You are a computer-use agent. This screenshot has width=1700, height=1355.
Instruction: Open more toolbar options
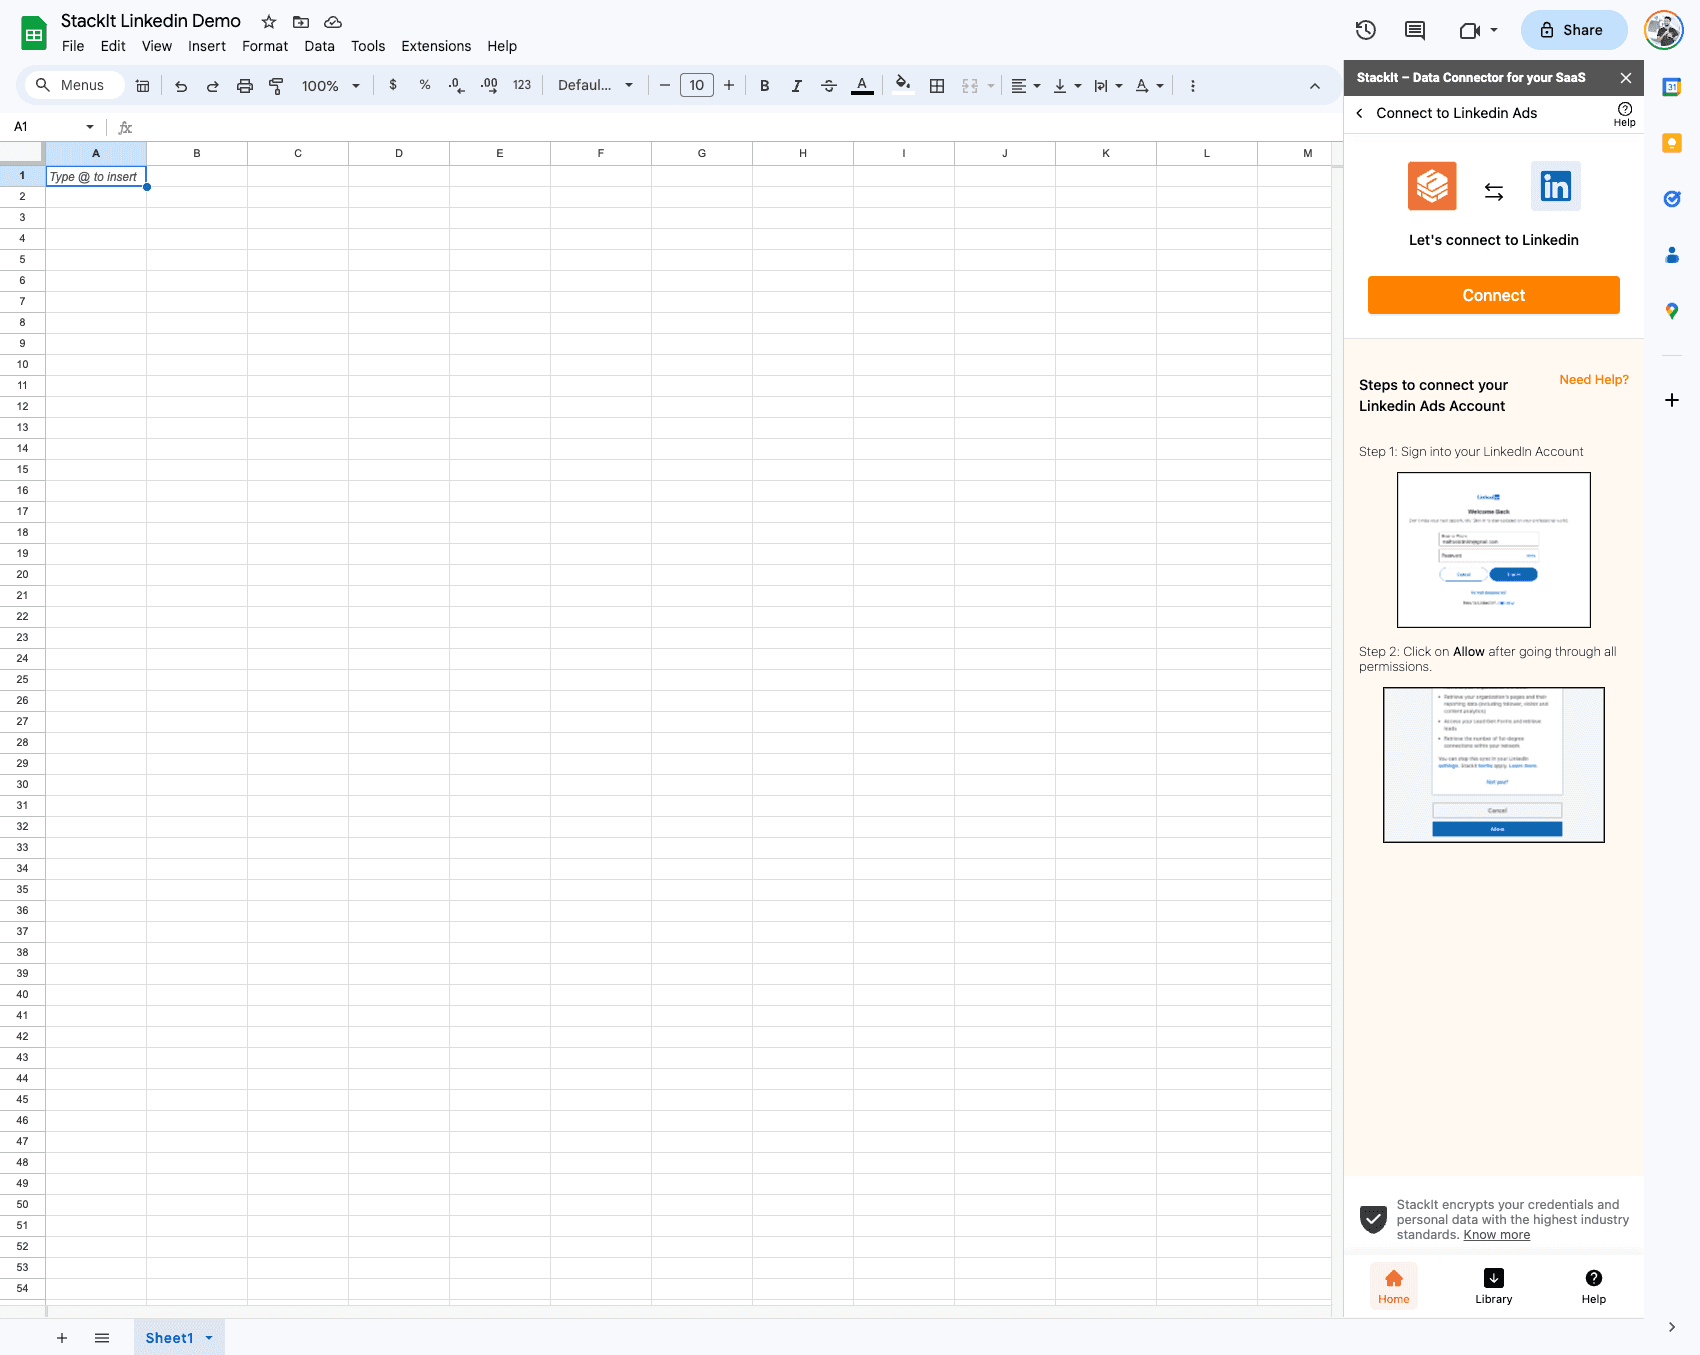pos(1193,86)
